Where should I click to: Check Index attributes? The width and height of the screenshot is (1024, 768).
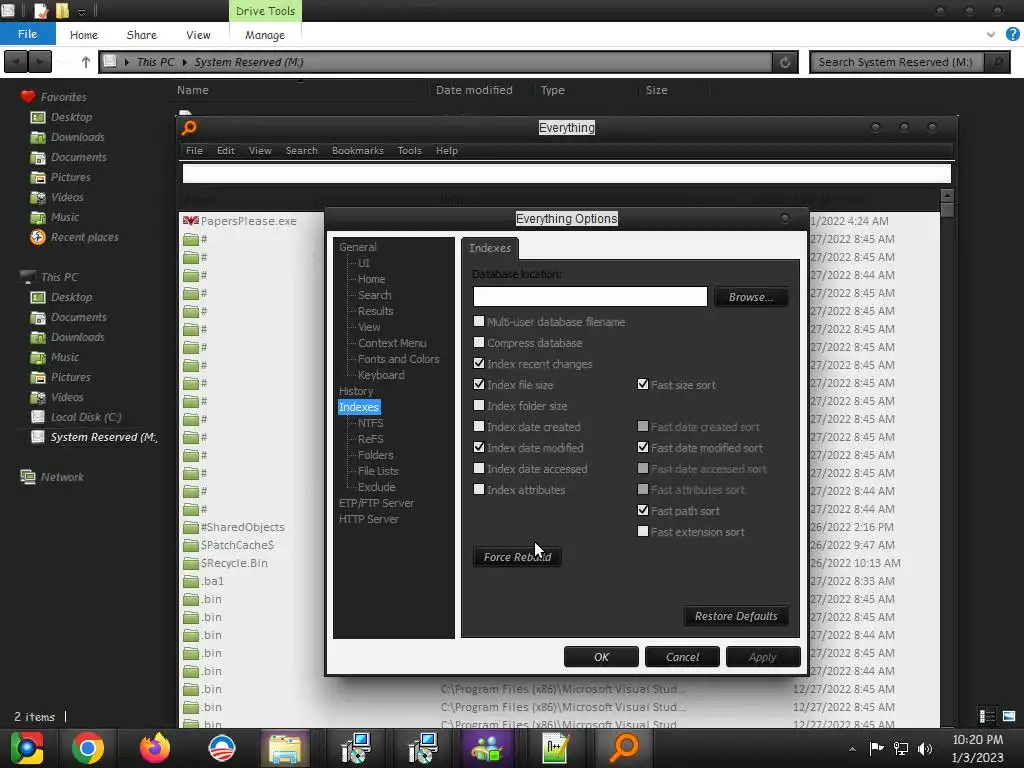[479, 489]
